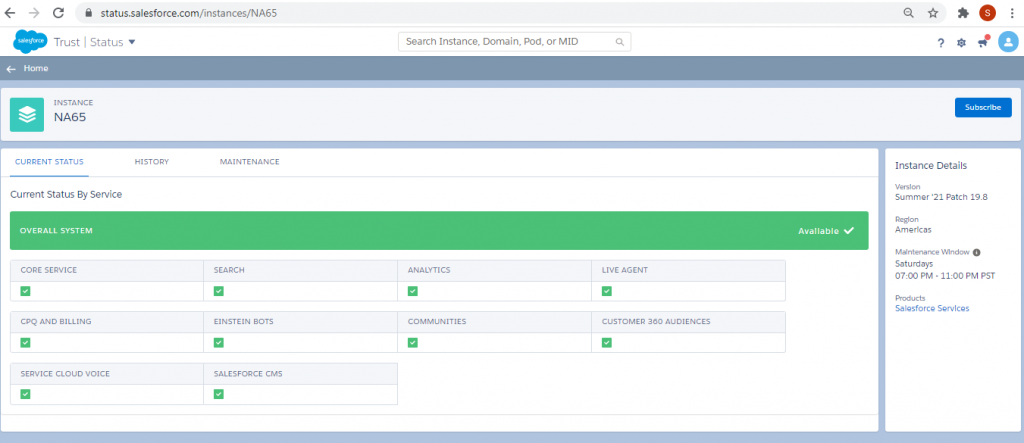This screenshot has width=1024, height=443.
Task: Click the Current Status By Service heading
Action: (x=66, y=194)
